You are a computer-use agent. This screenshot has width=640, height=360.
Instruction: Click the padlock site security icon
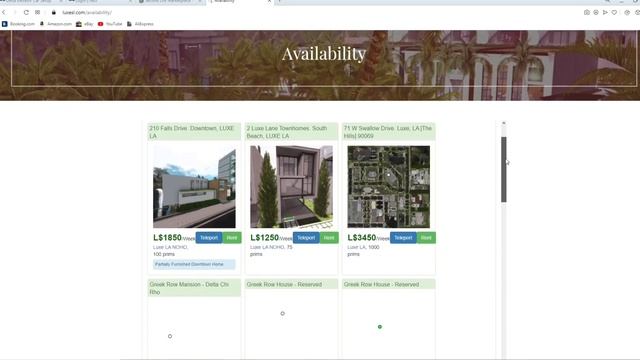coord(53,13)
